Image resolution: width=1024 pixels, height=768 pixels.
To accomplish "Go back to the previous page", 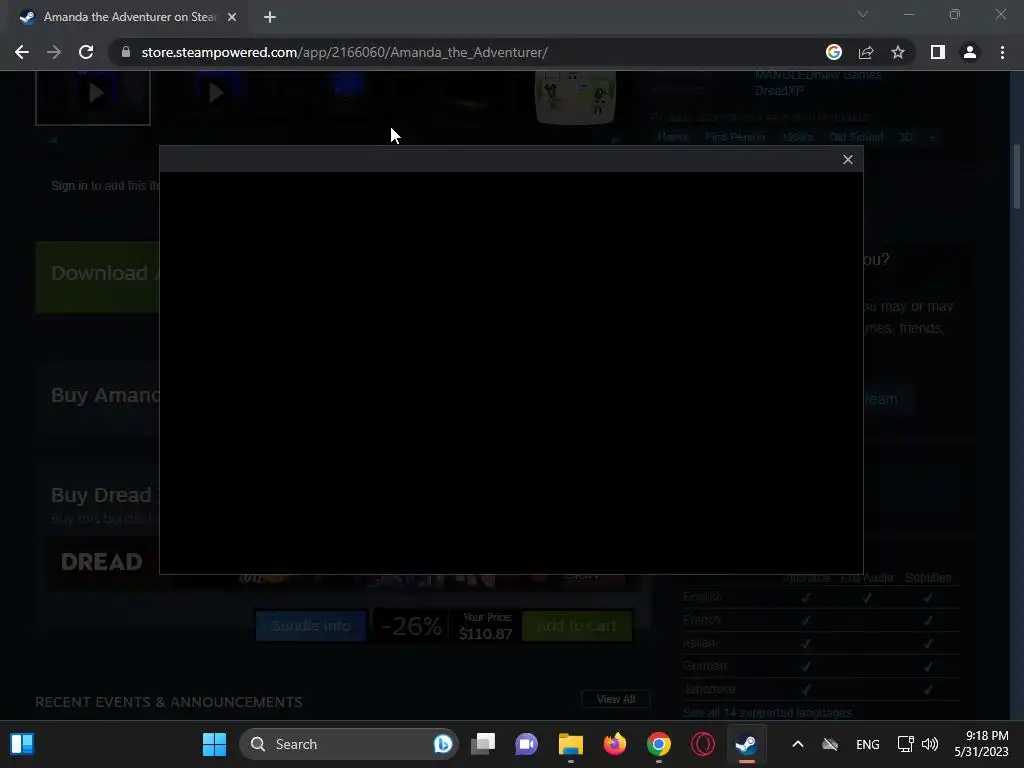I will pos(22,52).
